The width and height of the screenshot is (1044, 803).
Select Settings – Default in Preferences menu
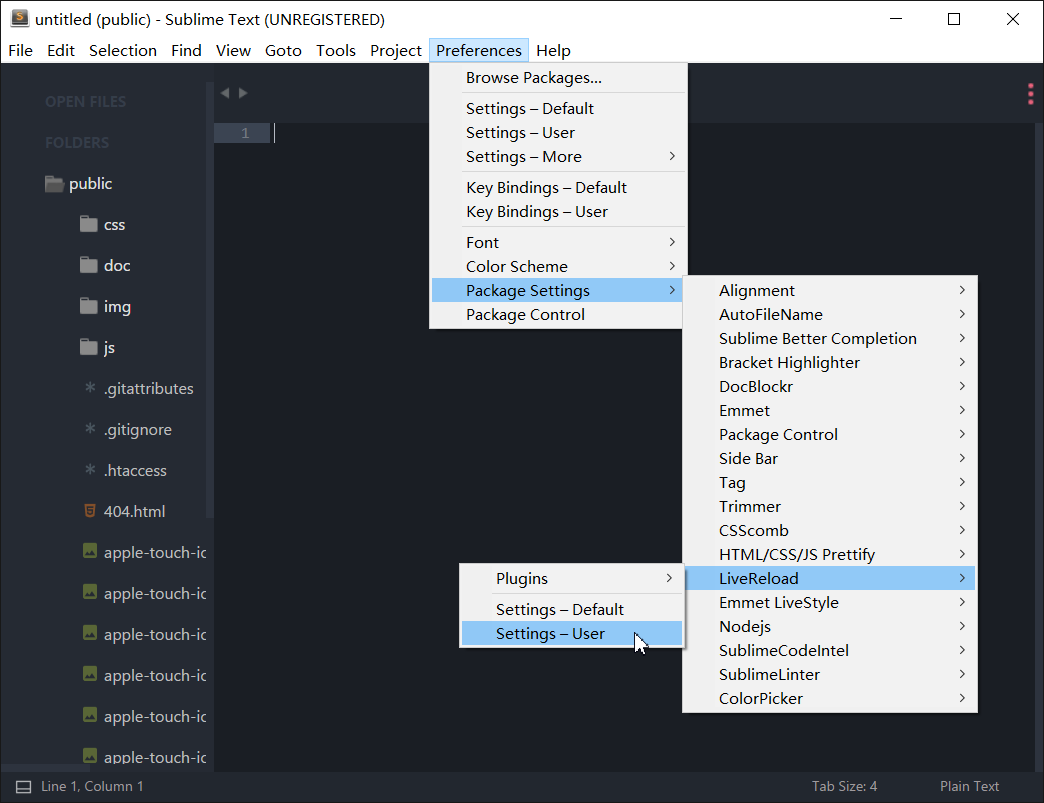558,109
